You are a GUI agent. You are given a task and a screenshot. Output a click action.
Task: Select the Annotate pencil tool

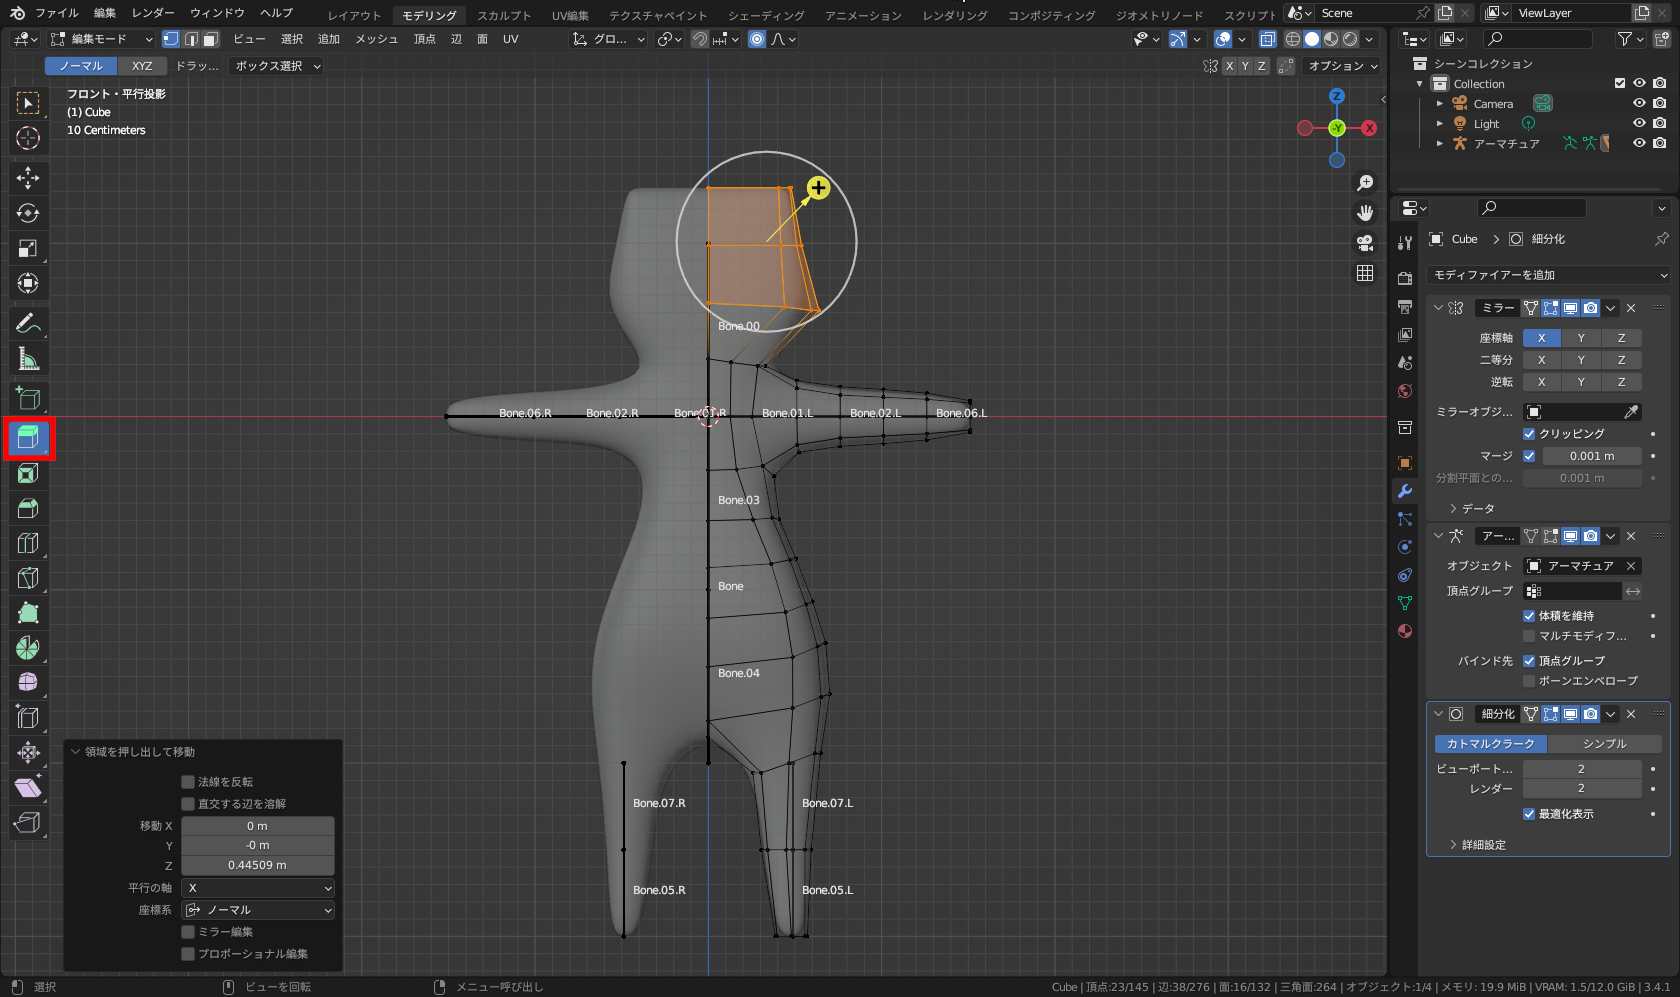click(28, 323)
